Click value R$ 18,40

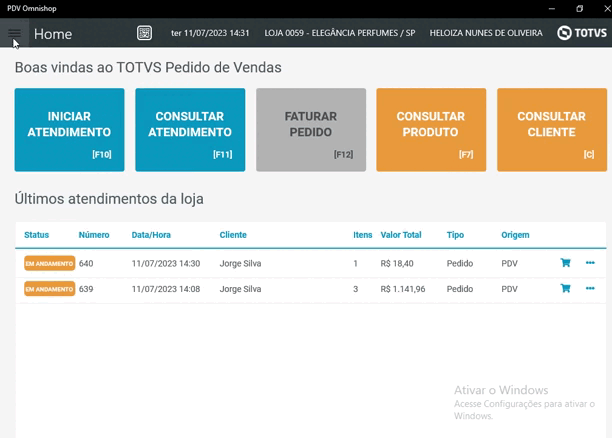(397, 264)
